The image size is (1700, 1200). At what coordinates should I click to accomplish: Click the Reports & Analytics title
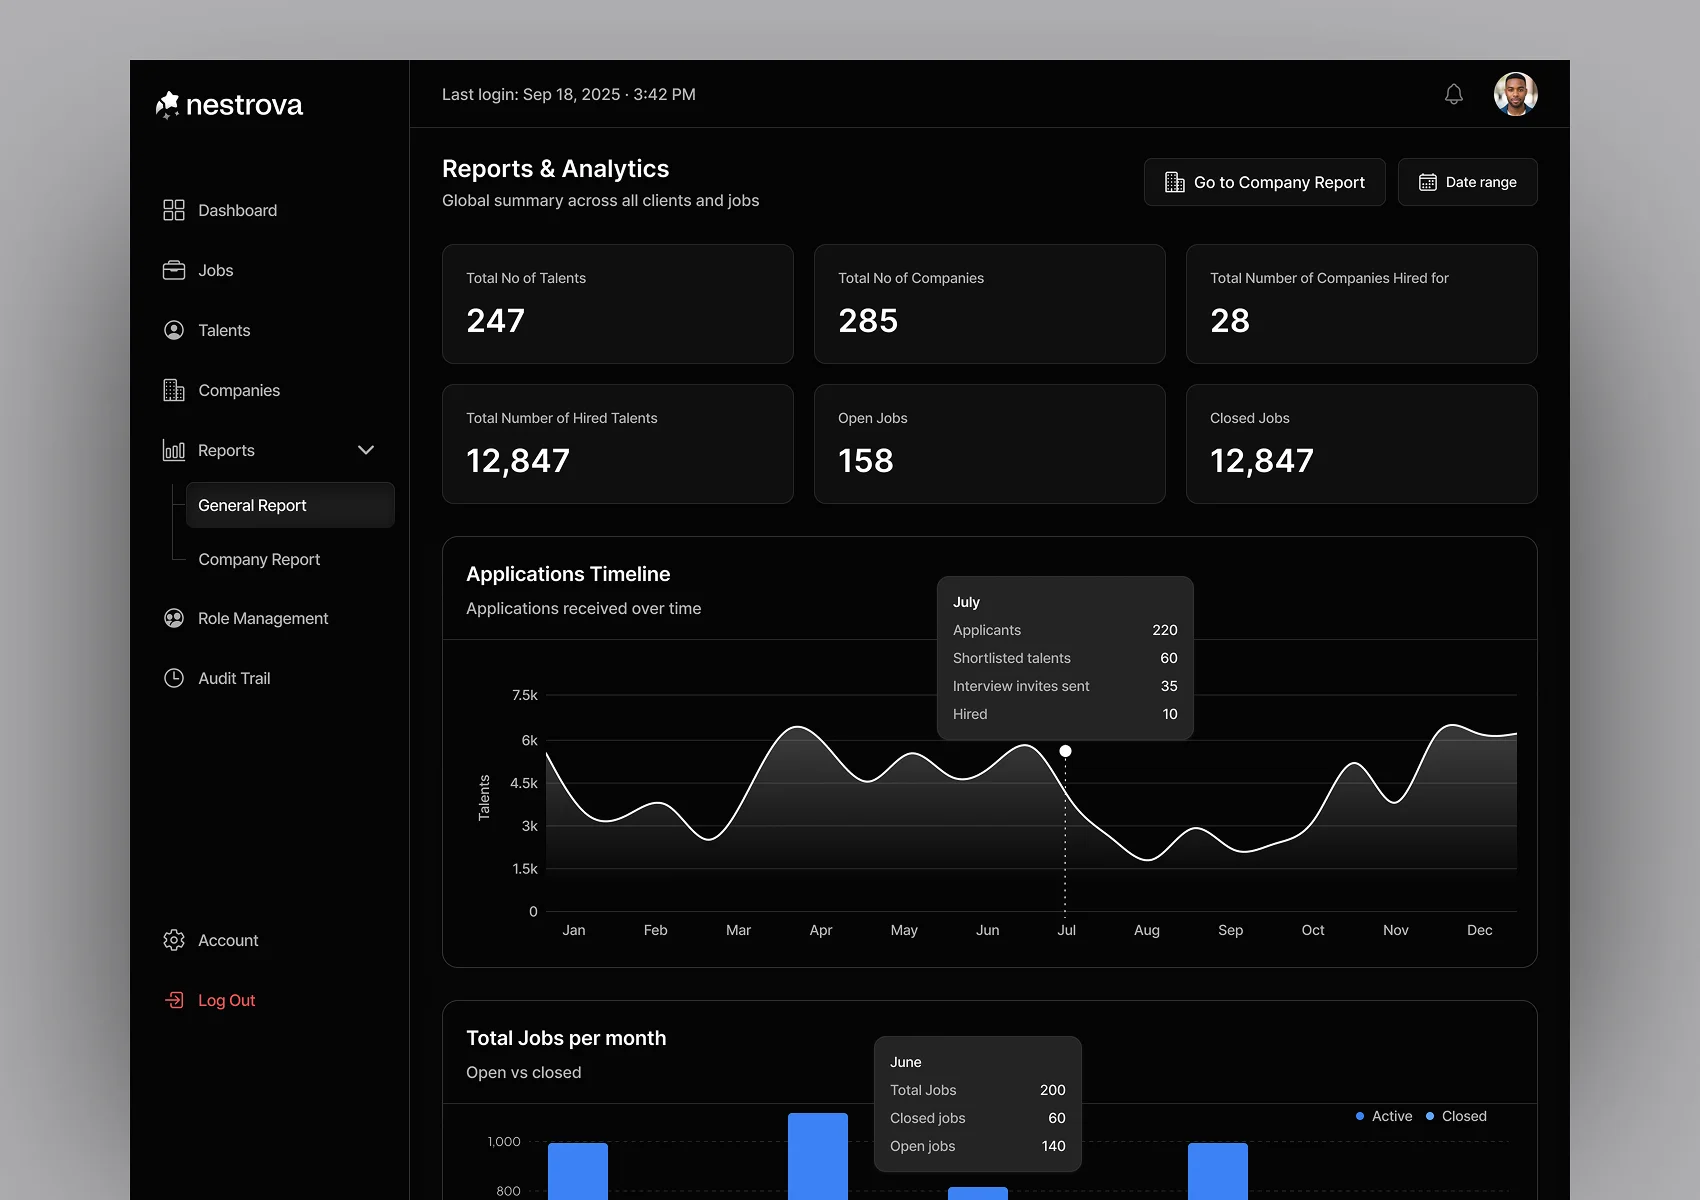click(x=555, y=169)
